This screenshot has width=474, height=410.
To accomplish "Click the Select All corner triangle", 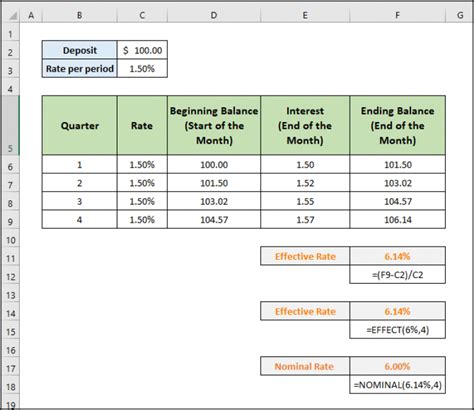I will click(11, 15).
